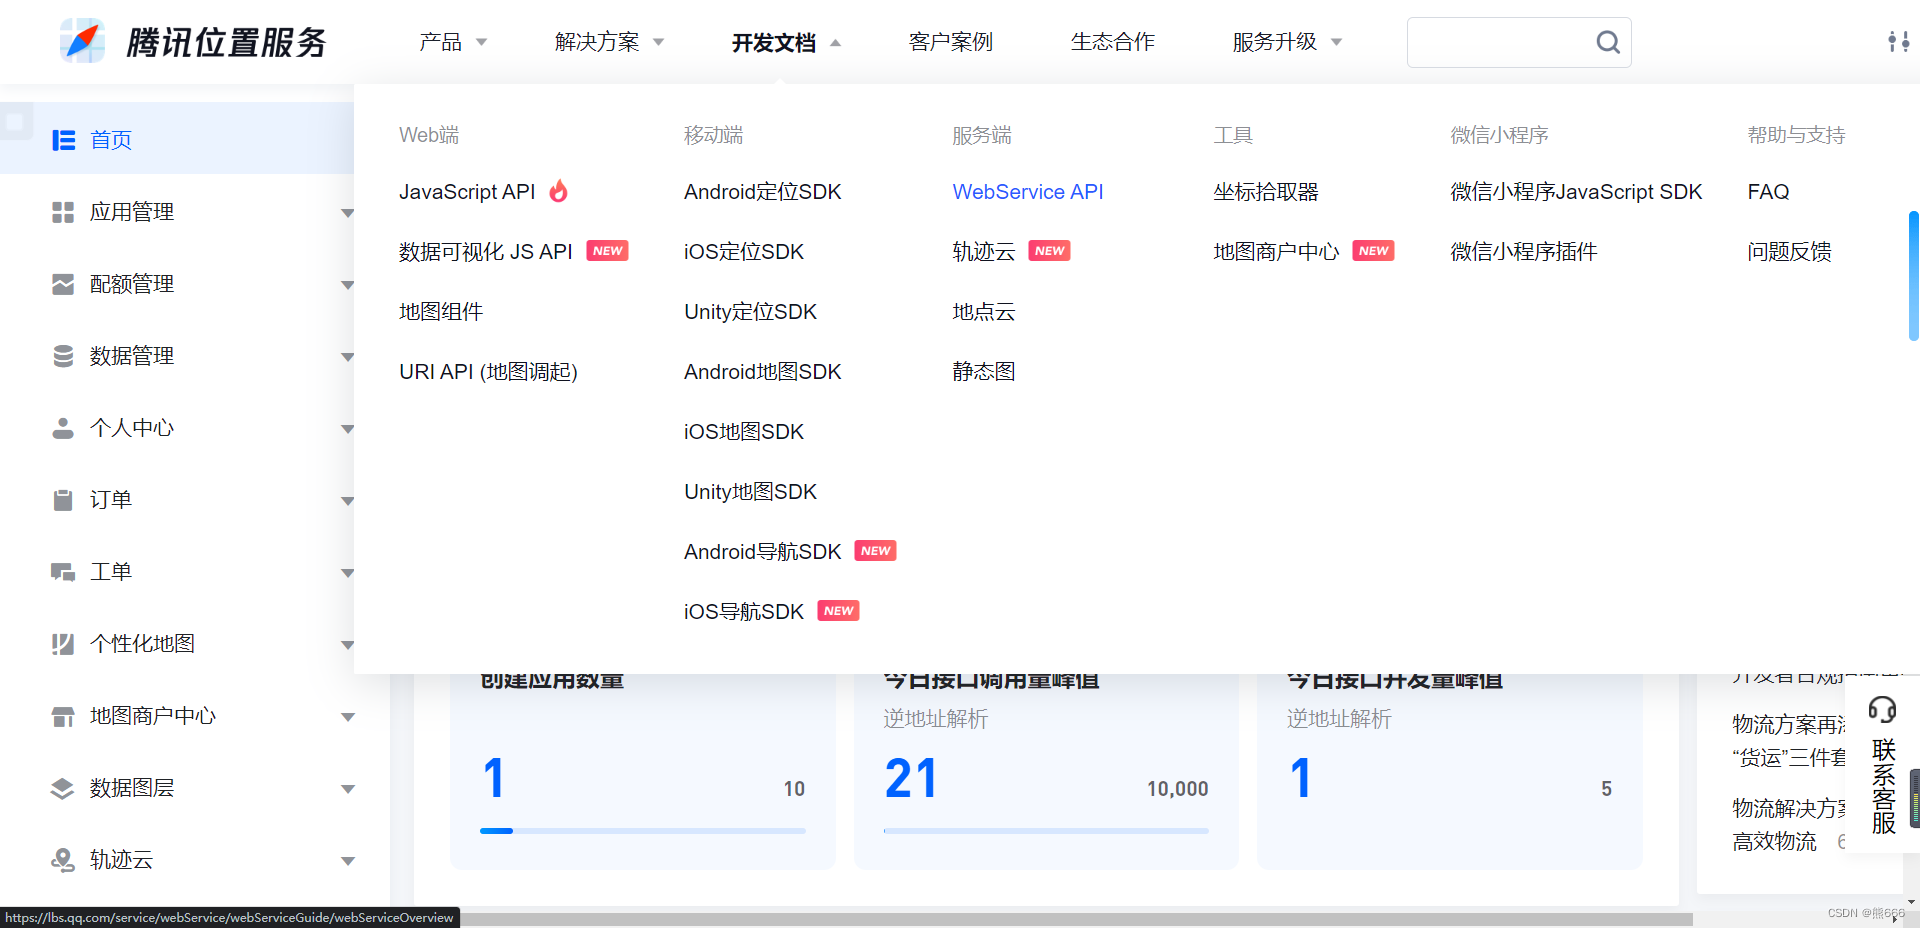1920x928 pixels.
Task: Open the 地点云 link
Action: [984, 312]
